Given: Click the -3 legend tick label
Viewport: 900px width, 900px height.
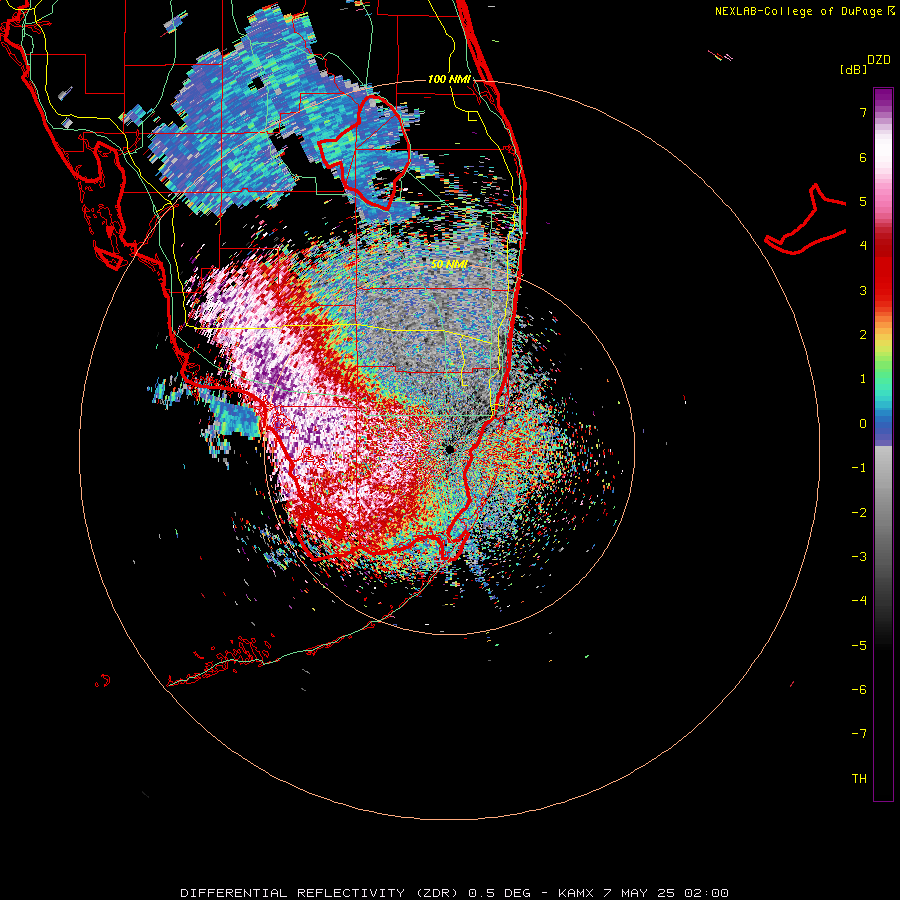Looking at the screenshot, I should (859, 556).
